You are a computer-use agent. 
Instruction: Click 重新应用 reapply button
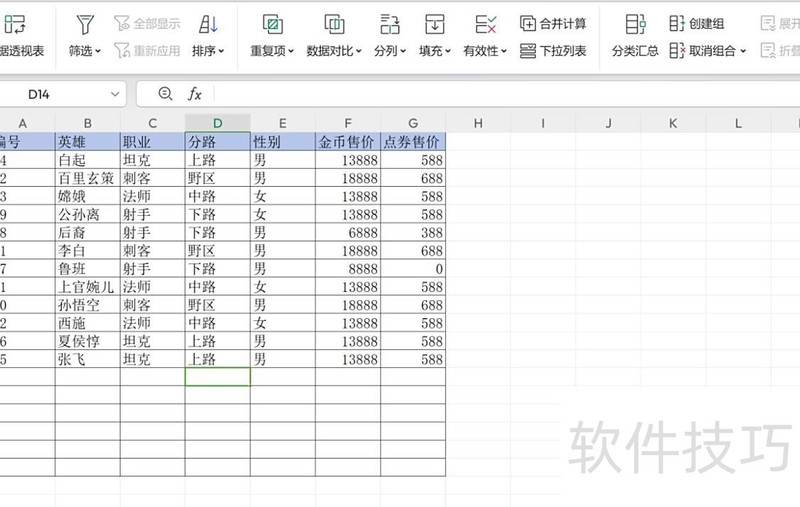[x=147, y=50]
